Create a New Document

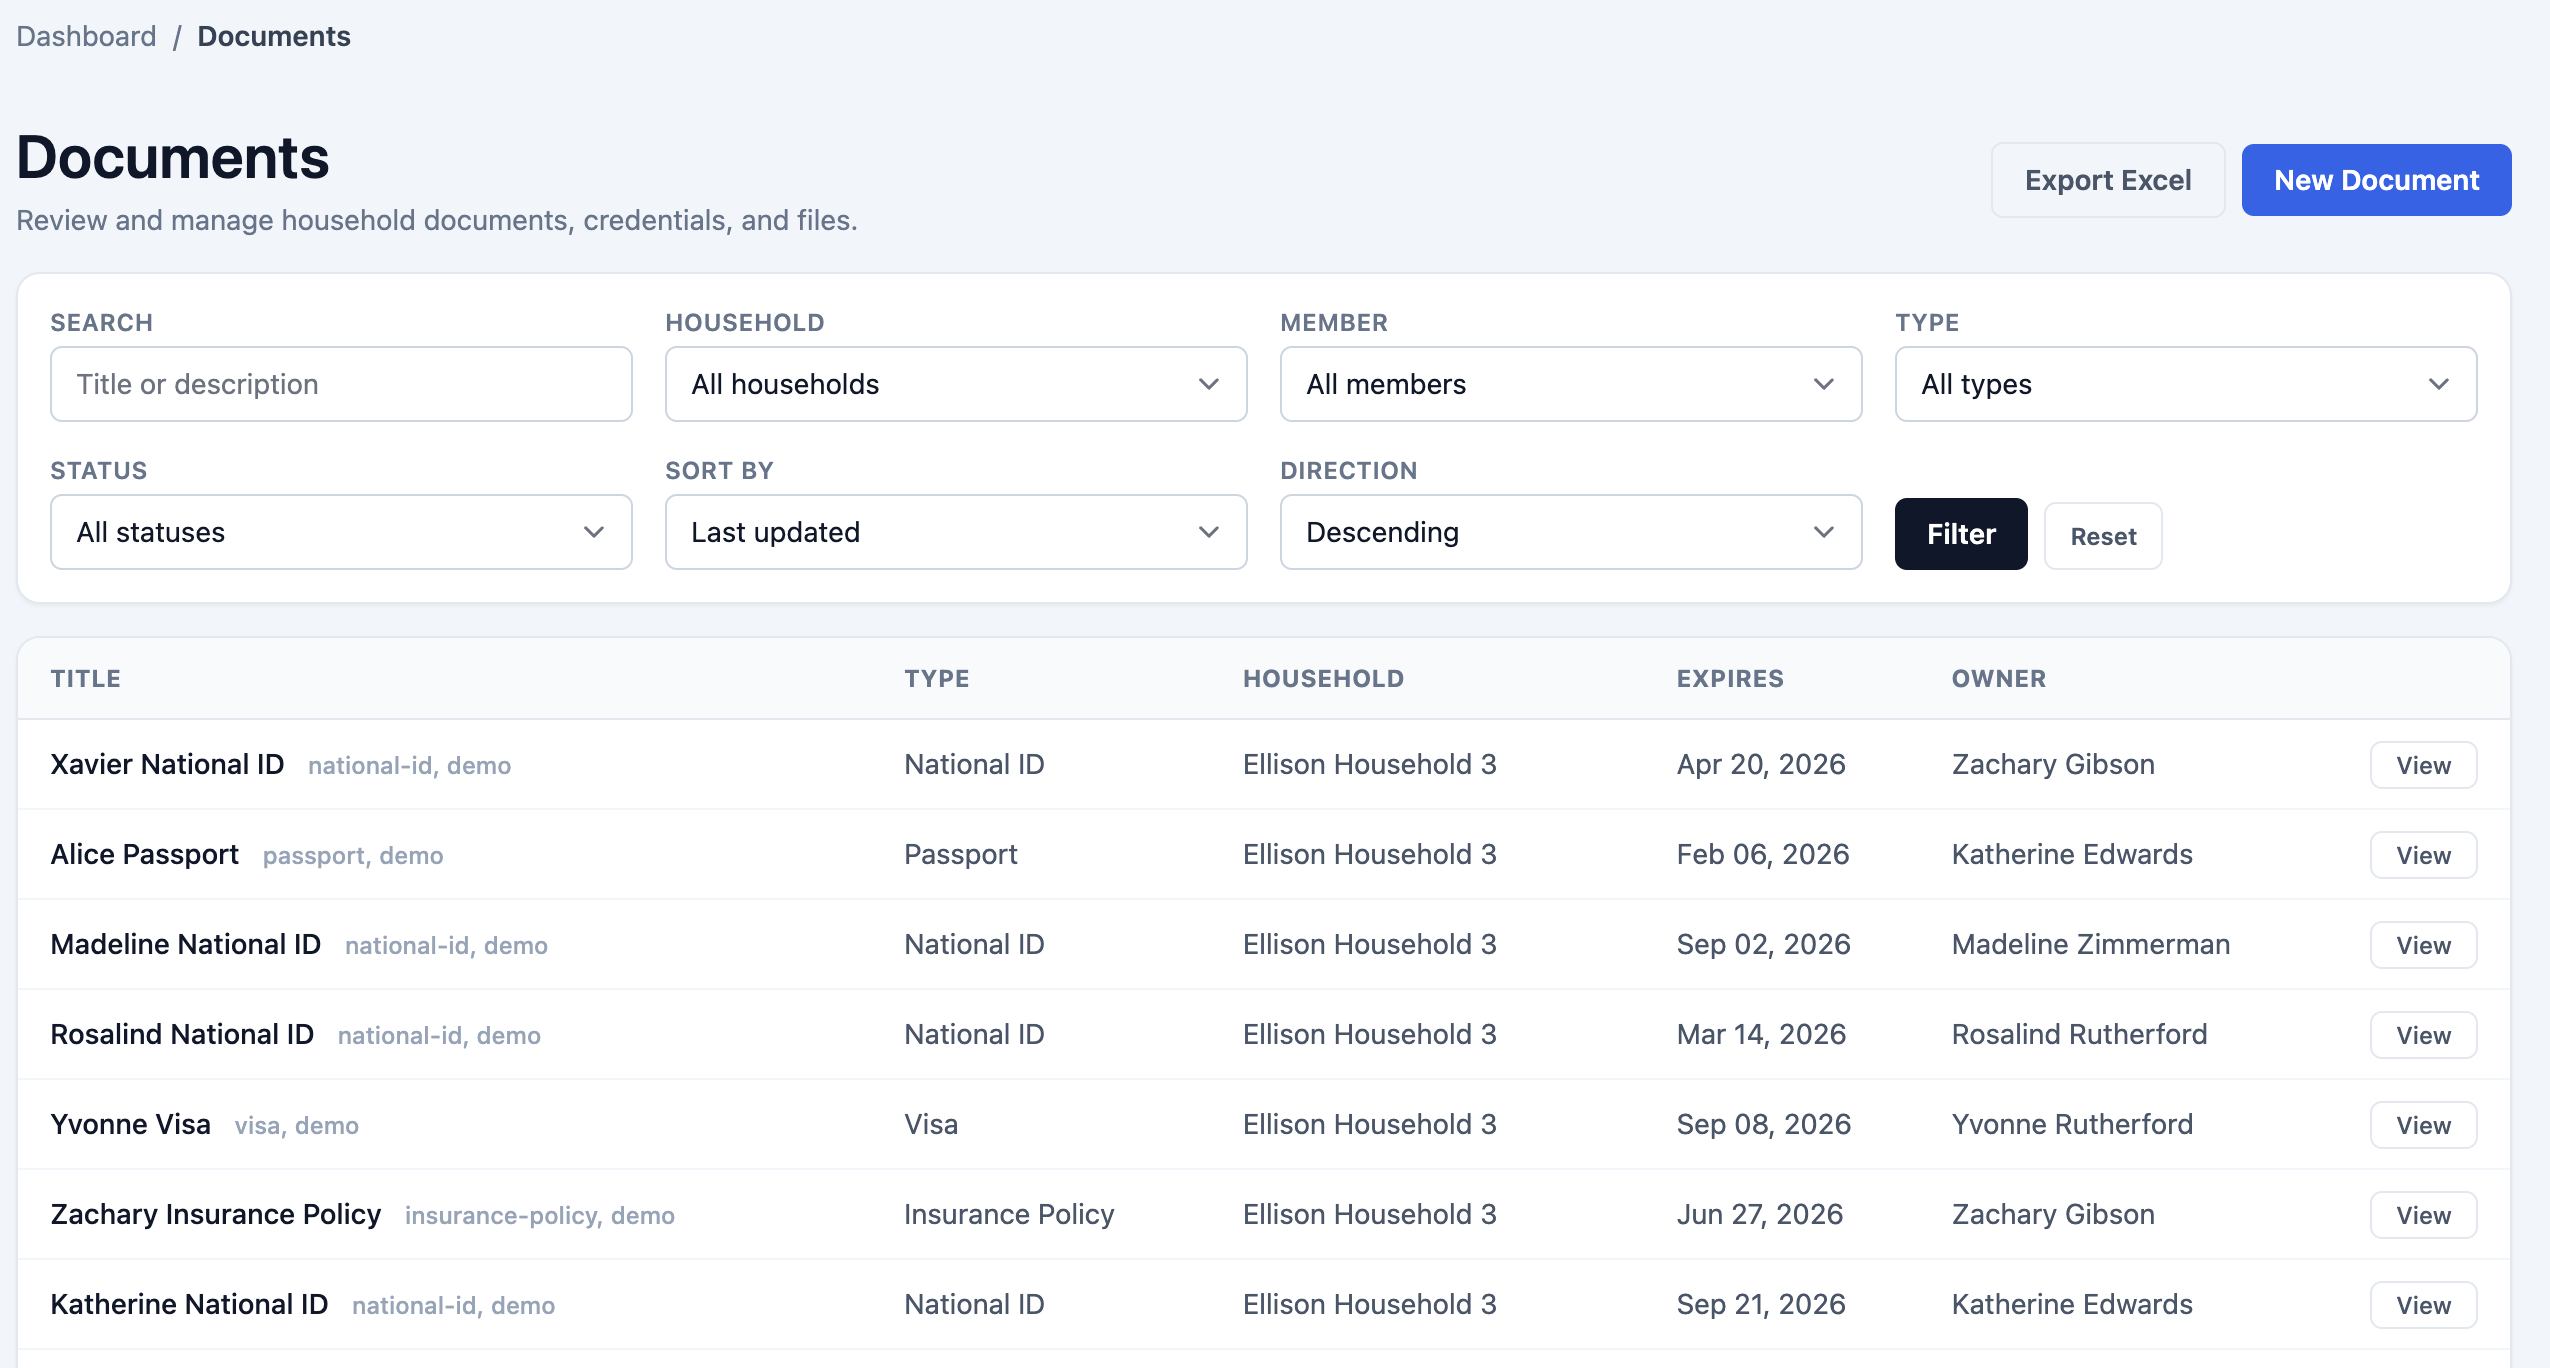[2376, 180]
